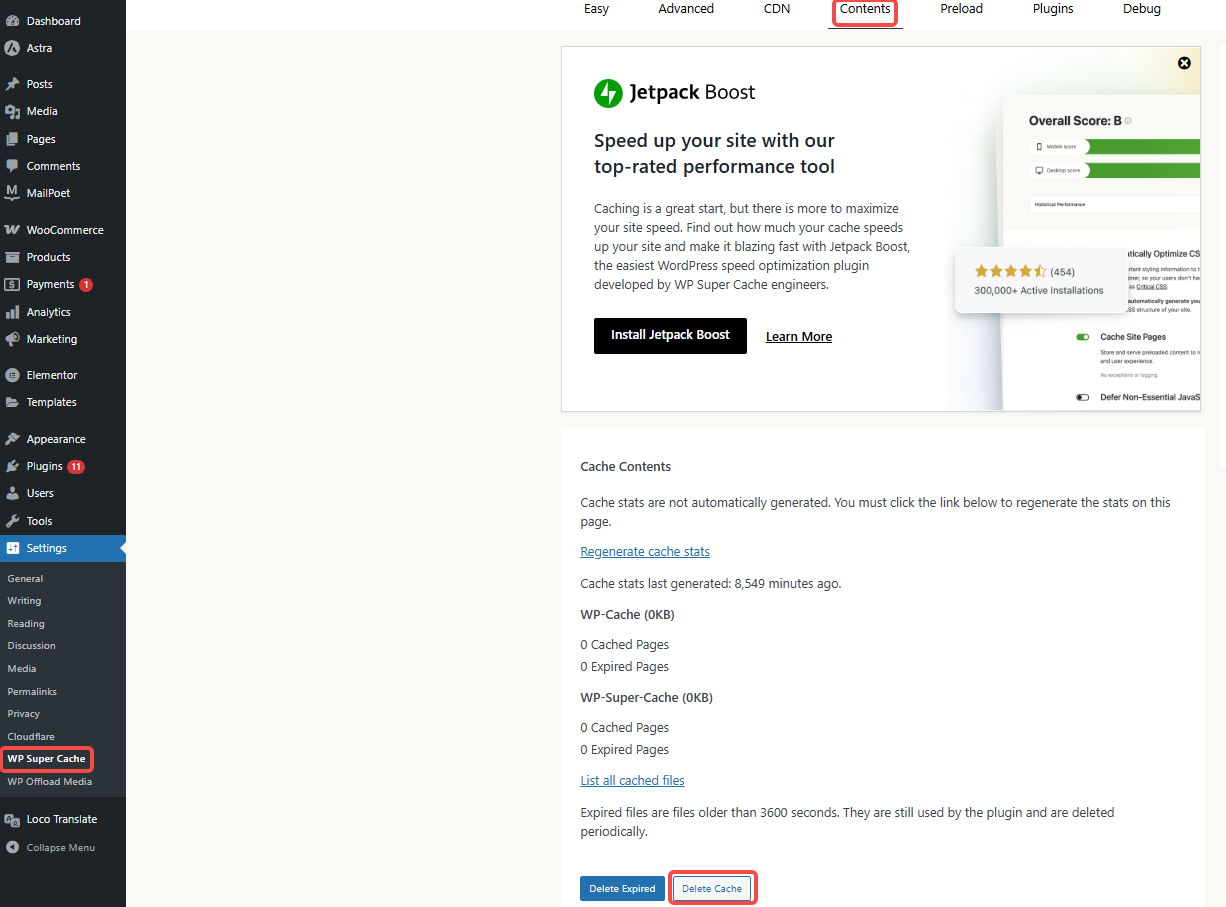The height and width of the screenshot is (907, 1226).
Task: Click the WooCommerce icon
Action: point(12,230)
